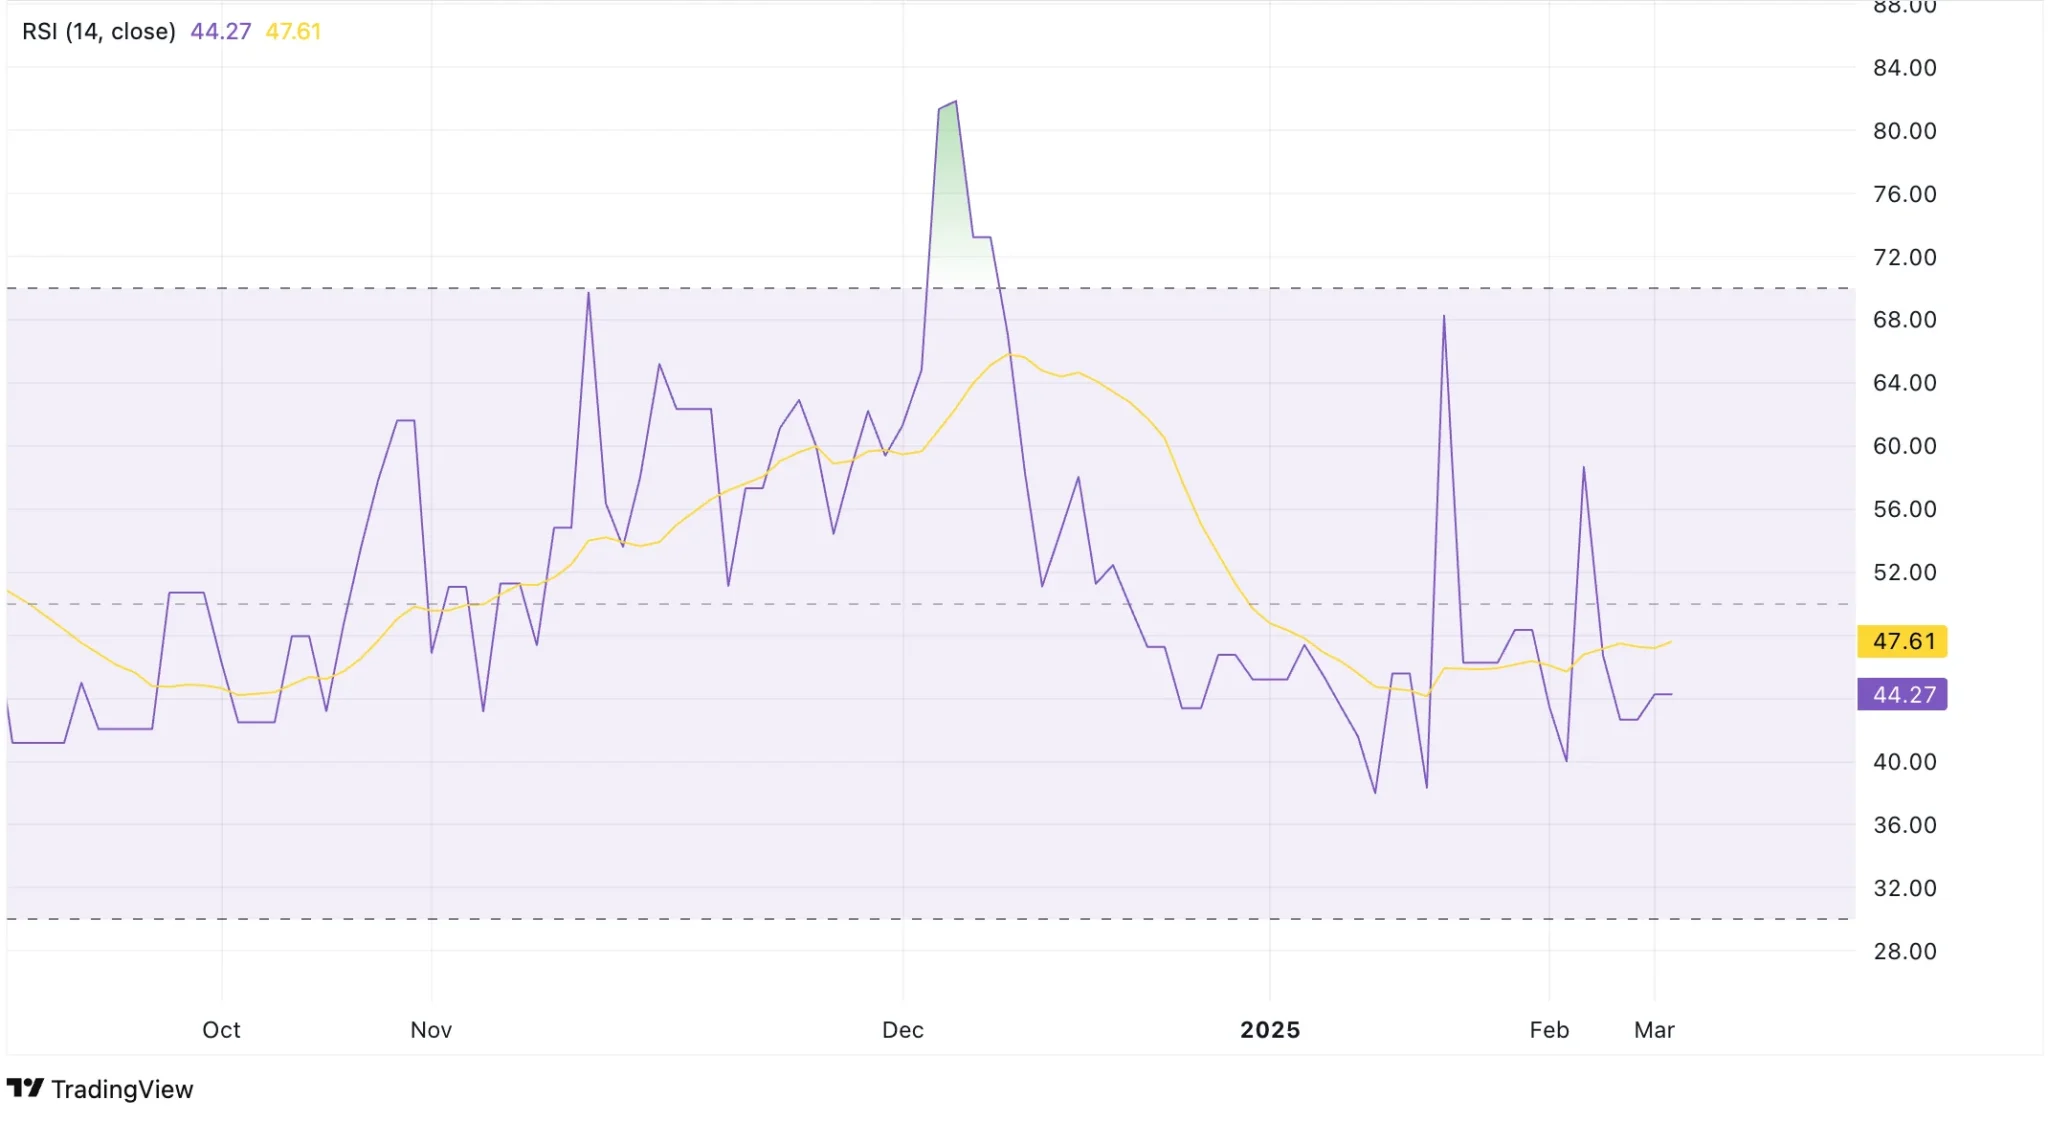The width and height of the screenshot is (2048, 1122).
Task: Click the Feb label on time axis
Action: pyautogui.click(x=1549, y=1029)
